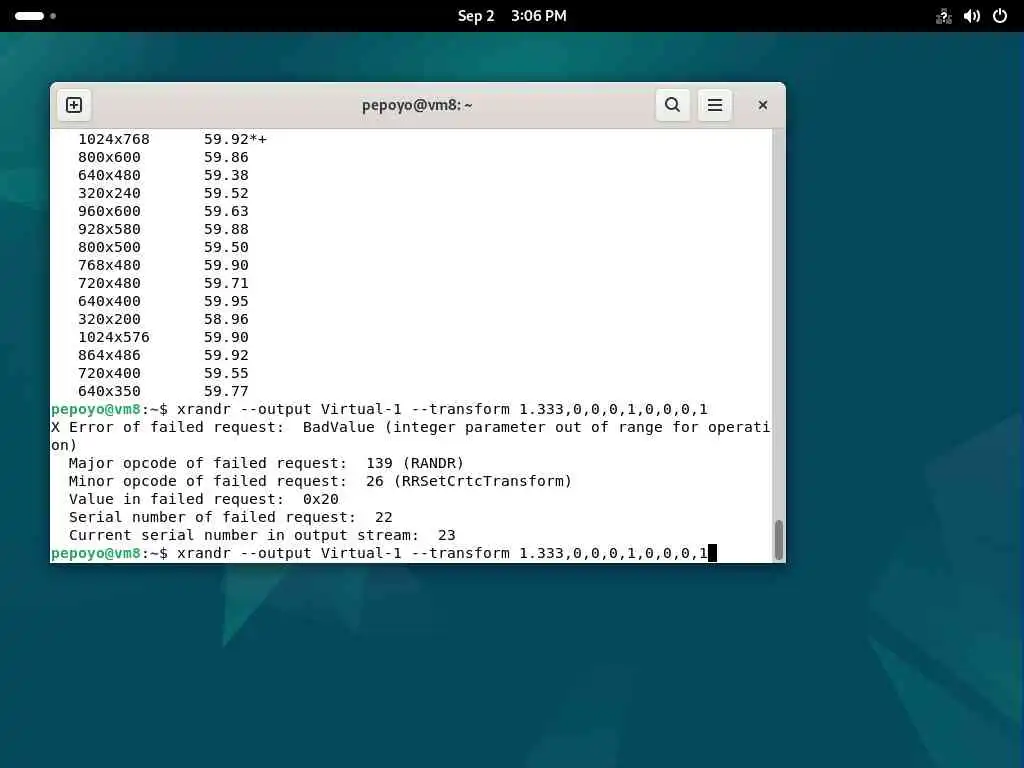Click the 960x600 resolution entry
This screenshot has height=768, width=1024.
(x=109, y=211)
